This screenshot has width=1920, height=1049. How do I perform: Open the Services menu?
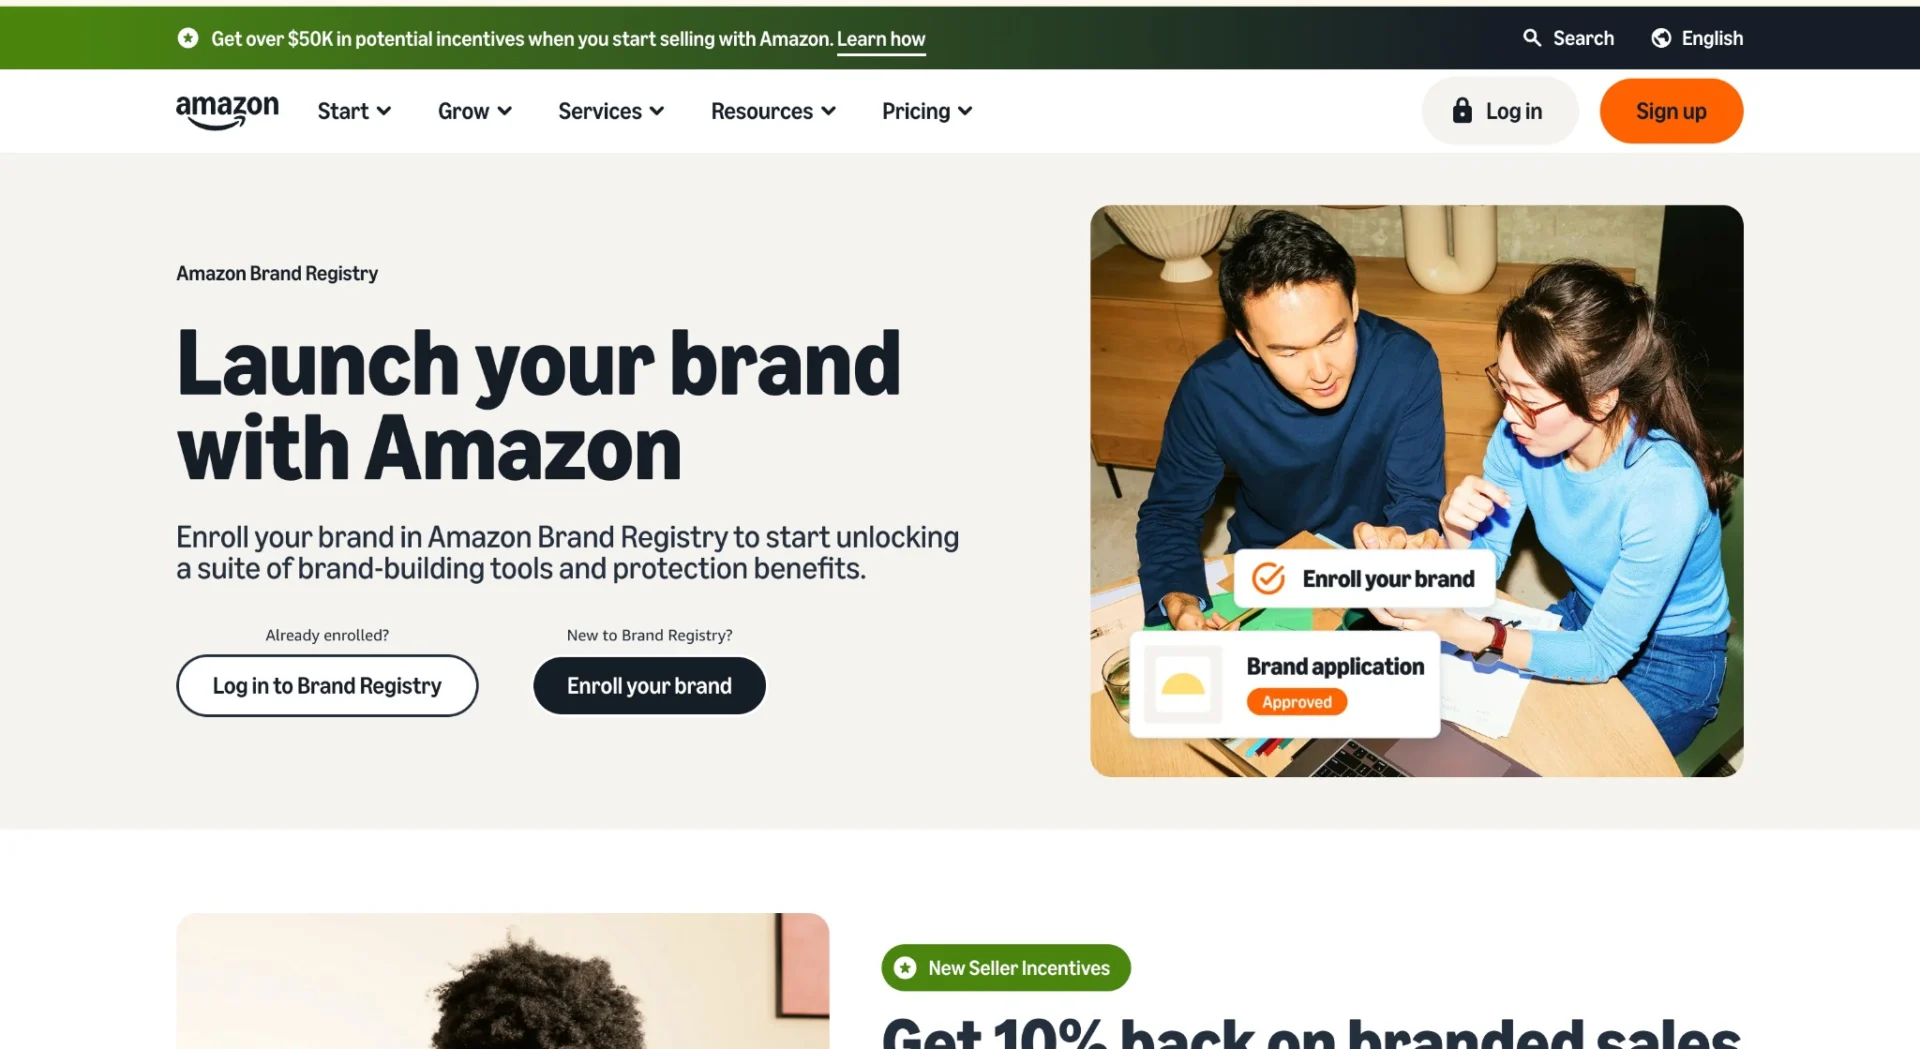pos(611,111)
